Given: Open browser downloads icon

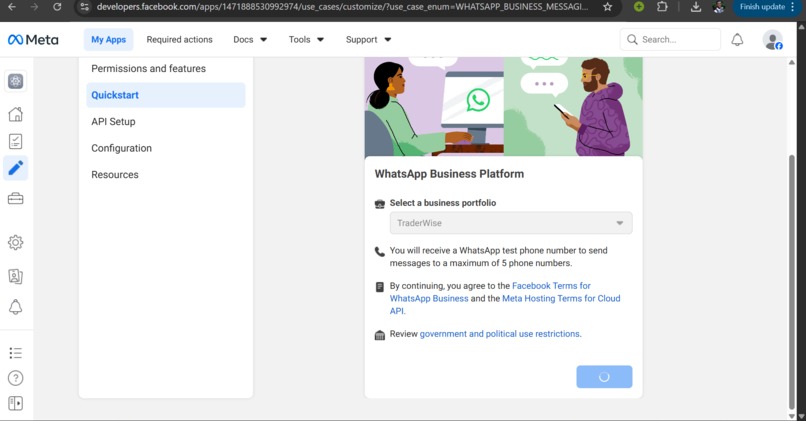Looking at the screenshot, I should (695, 7).
